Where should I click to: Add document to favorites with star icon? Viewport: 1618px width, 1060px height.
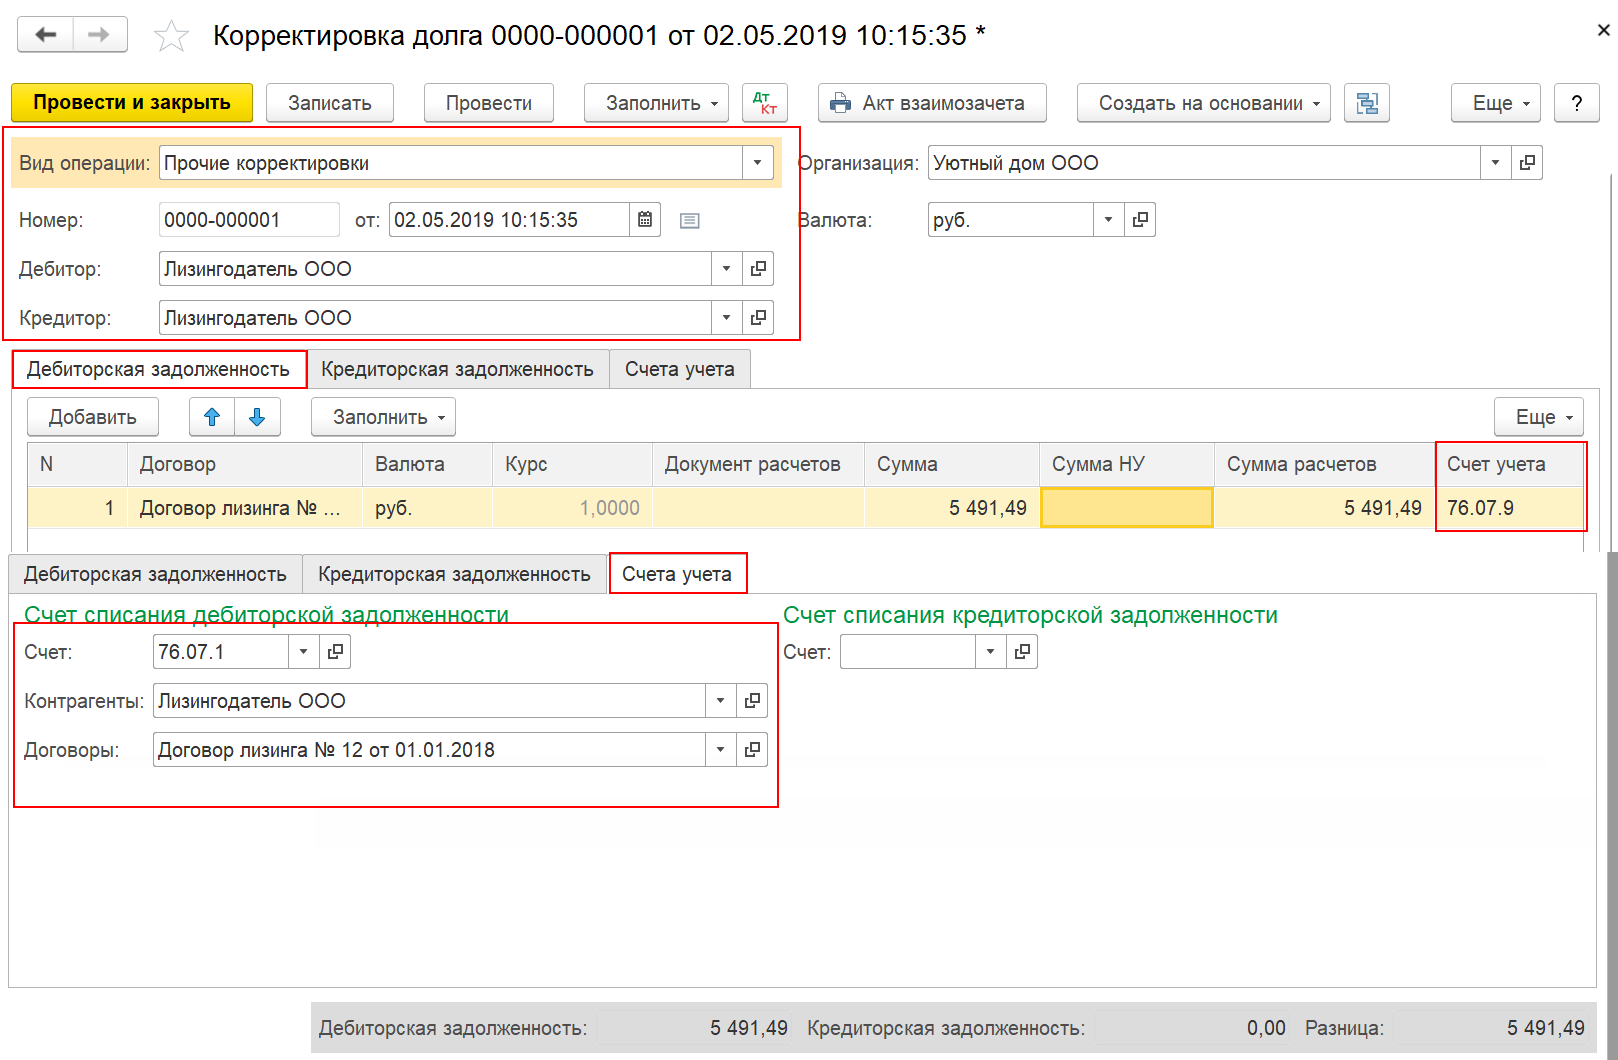click(171, 36)
